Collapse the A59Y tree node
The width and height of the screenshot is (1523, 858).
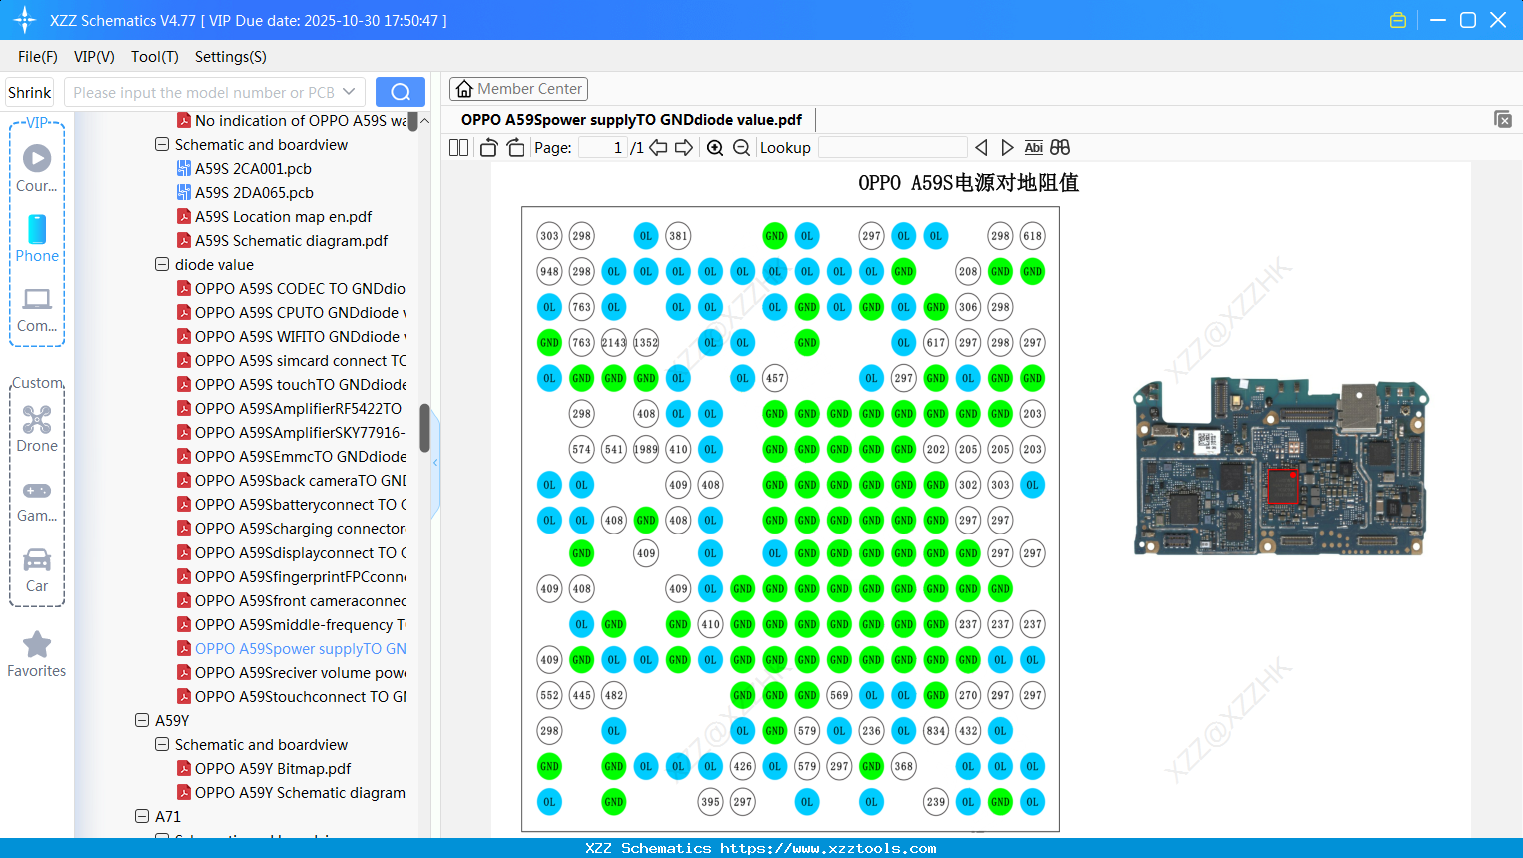(142, 720)
